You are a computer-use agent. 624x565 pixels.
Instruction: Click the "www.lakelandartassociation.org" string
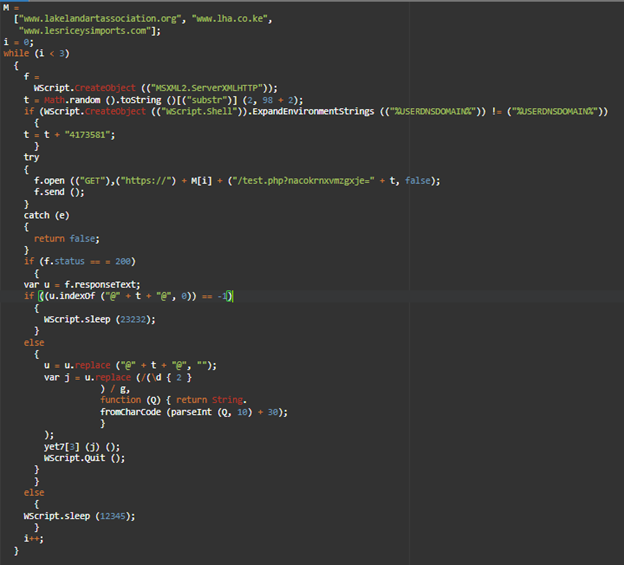point(101,19)
